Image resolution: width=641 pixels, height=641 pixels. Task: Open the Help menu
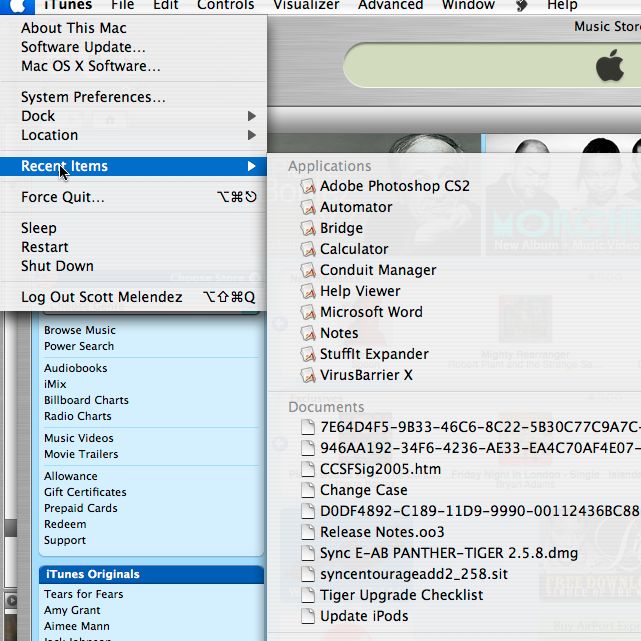point(562,5)
